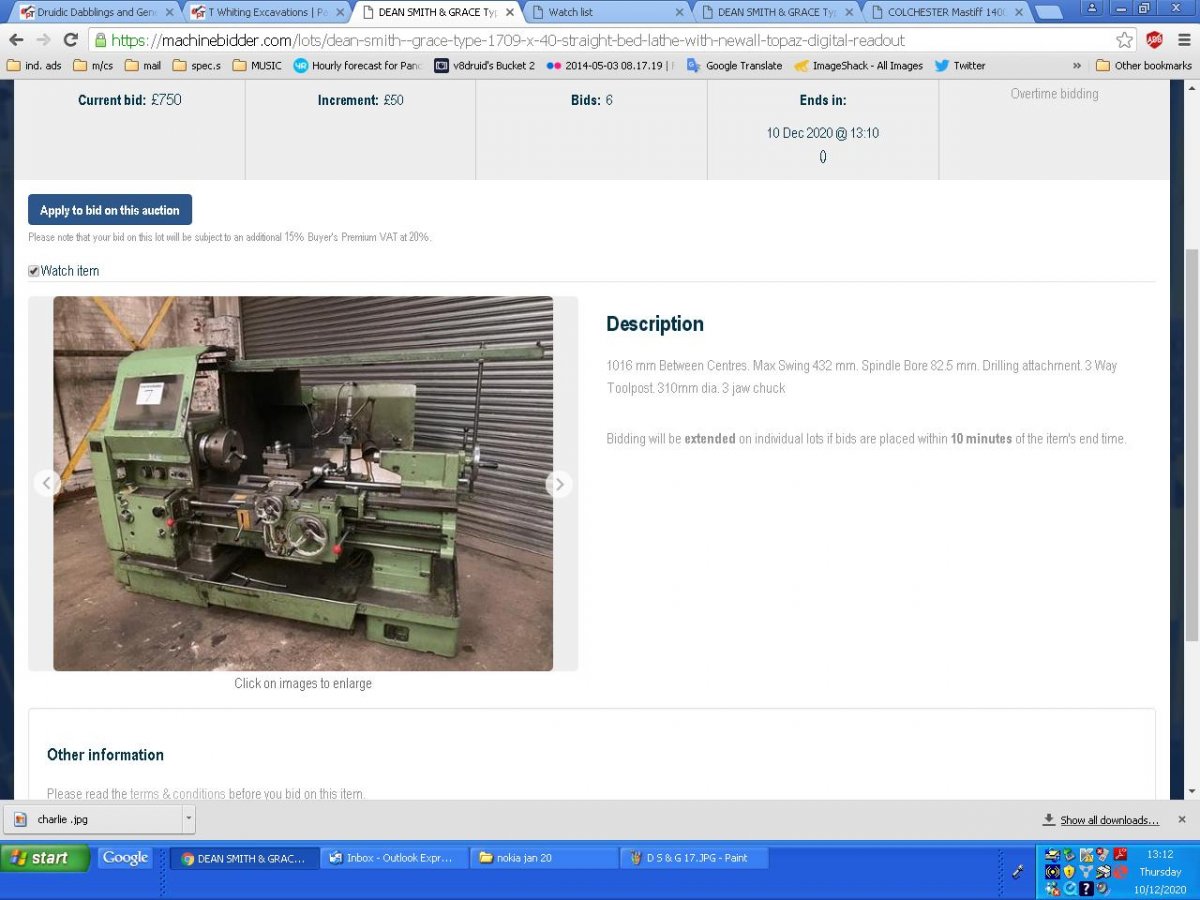
Task: Open the MUSIC bookmarks folder
Action: point(257,66)
